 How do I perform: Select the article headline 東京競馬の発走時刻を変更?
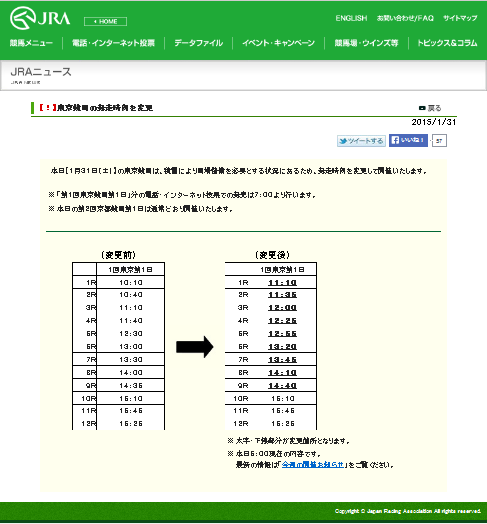coord(105,108)
